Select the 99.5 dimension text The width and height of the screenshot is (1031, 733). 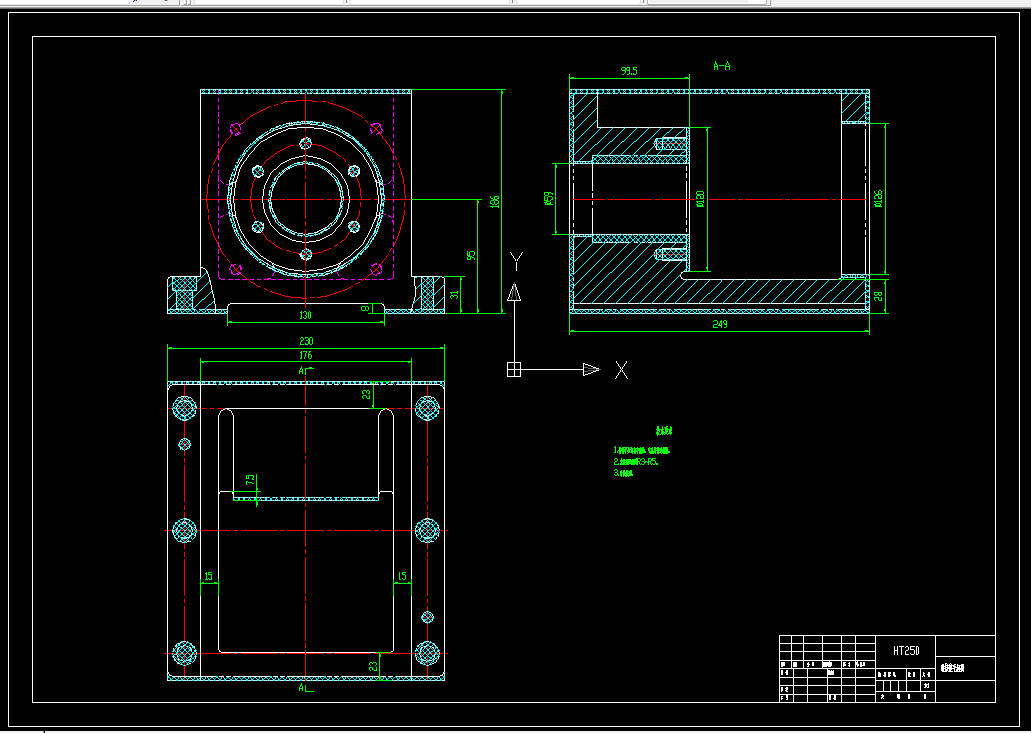point(629,71)
